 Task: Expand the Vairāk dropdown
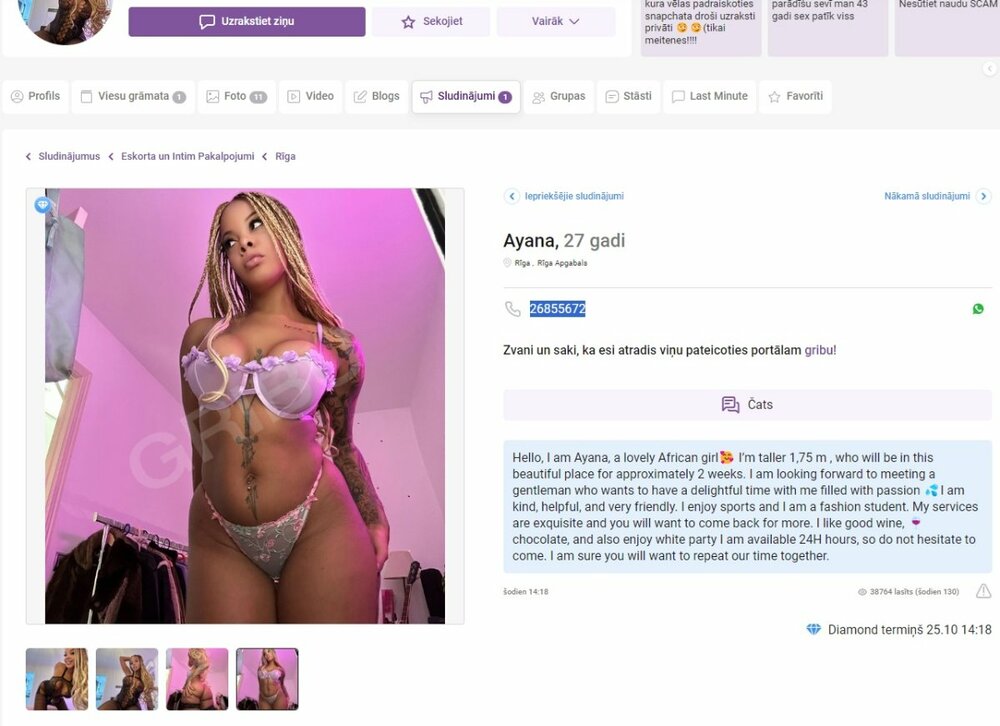pos(556,21)
